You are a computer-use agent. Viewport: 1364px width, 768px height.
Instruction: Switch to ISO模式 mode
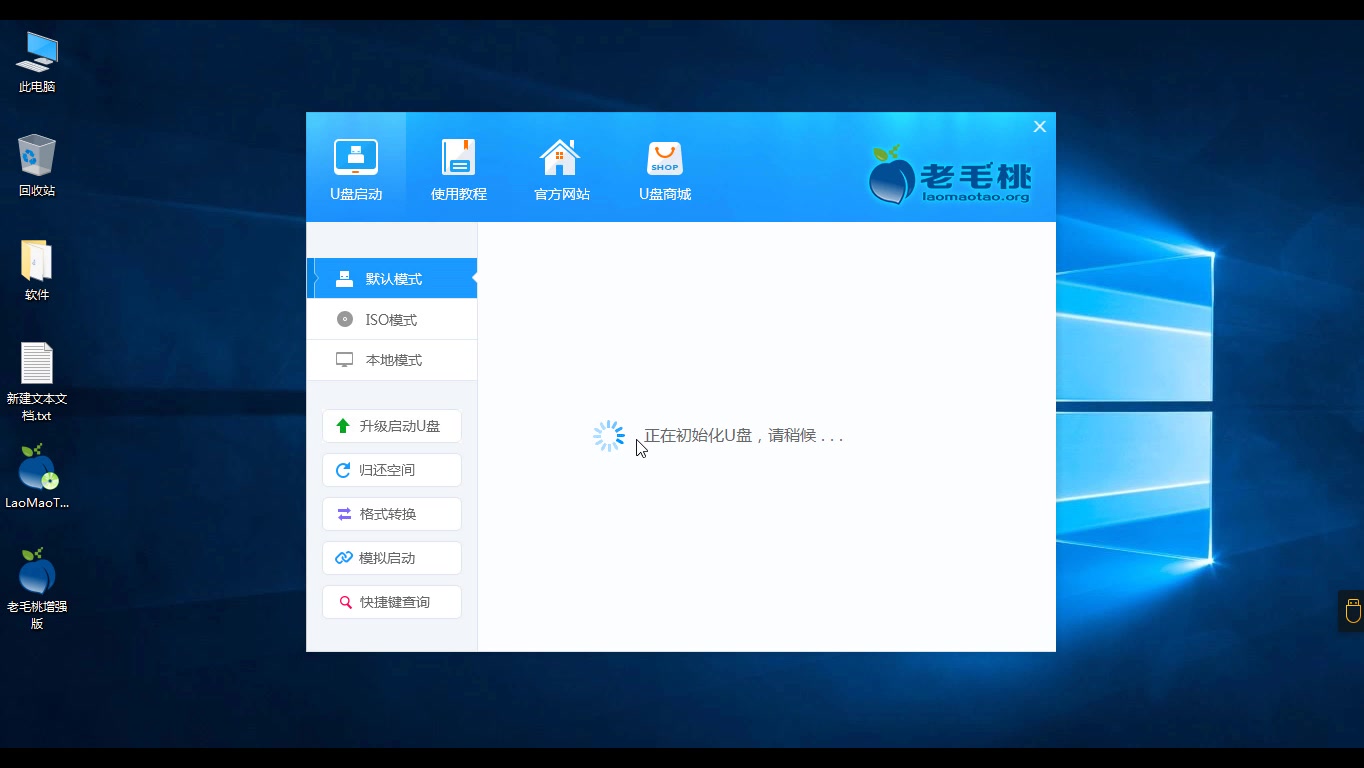coord(391,319)
